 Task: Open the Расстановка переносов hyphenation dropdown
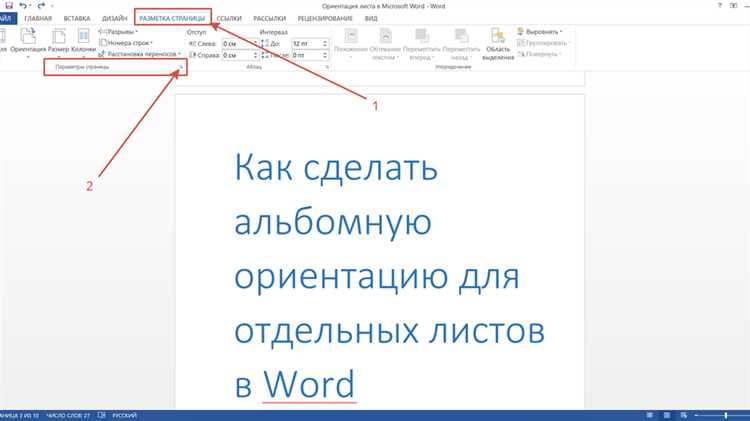tap(140, 54)
